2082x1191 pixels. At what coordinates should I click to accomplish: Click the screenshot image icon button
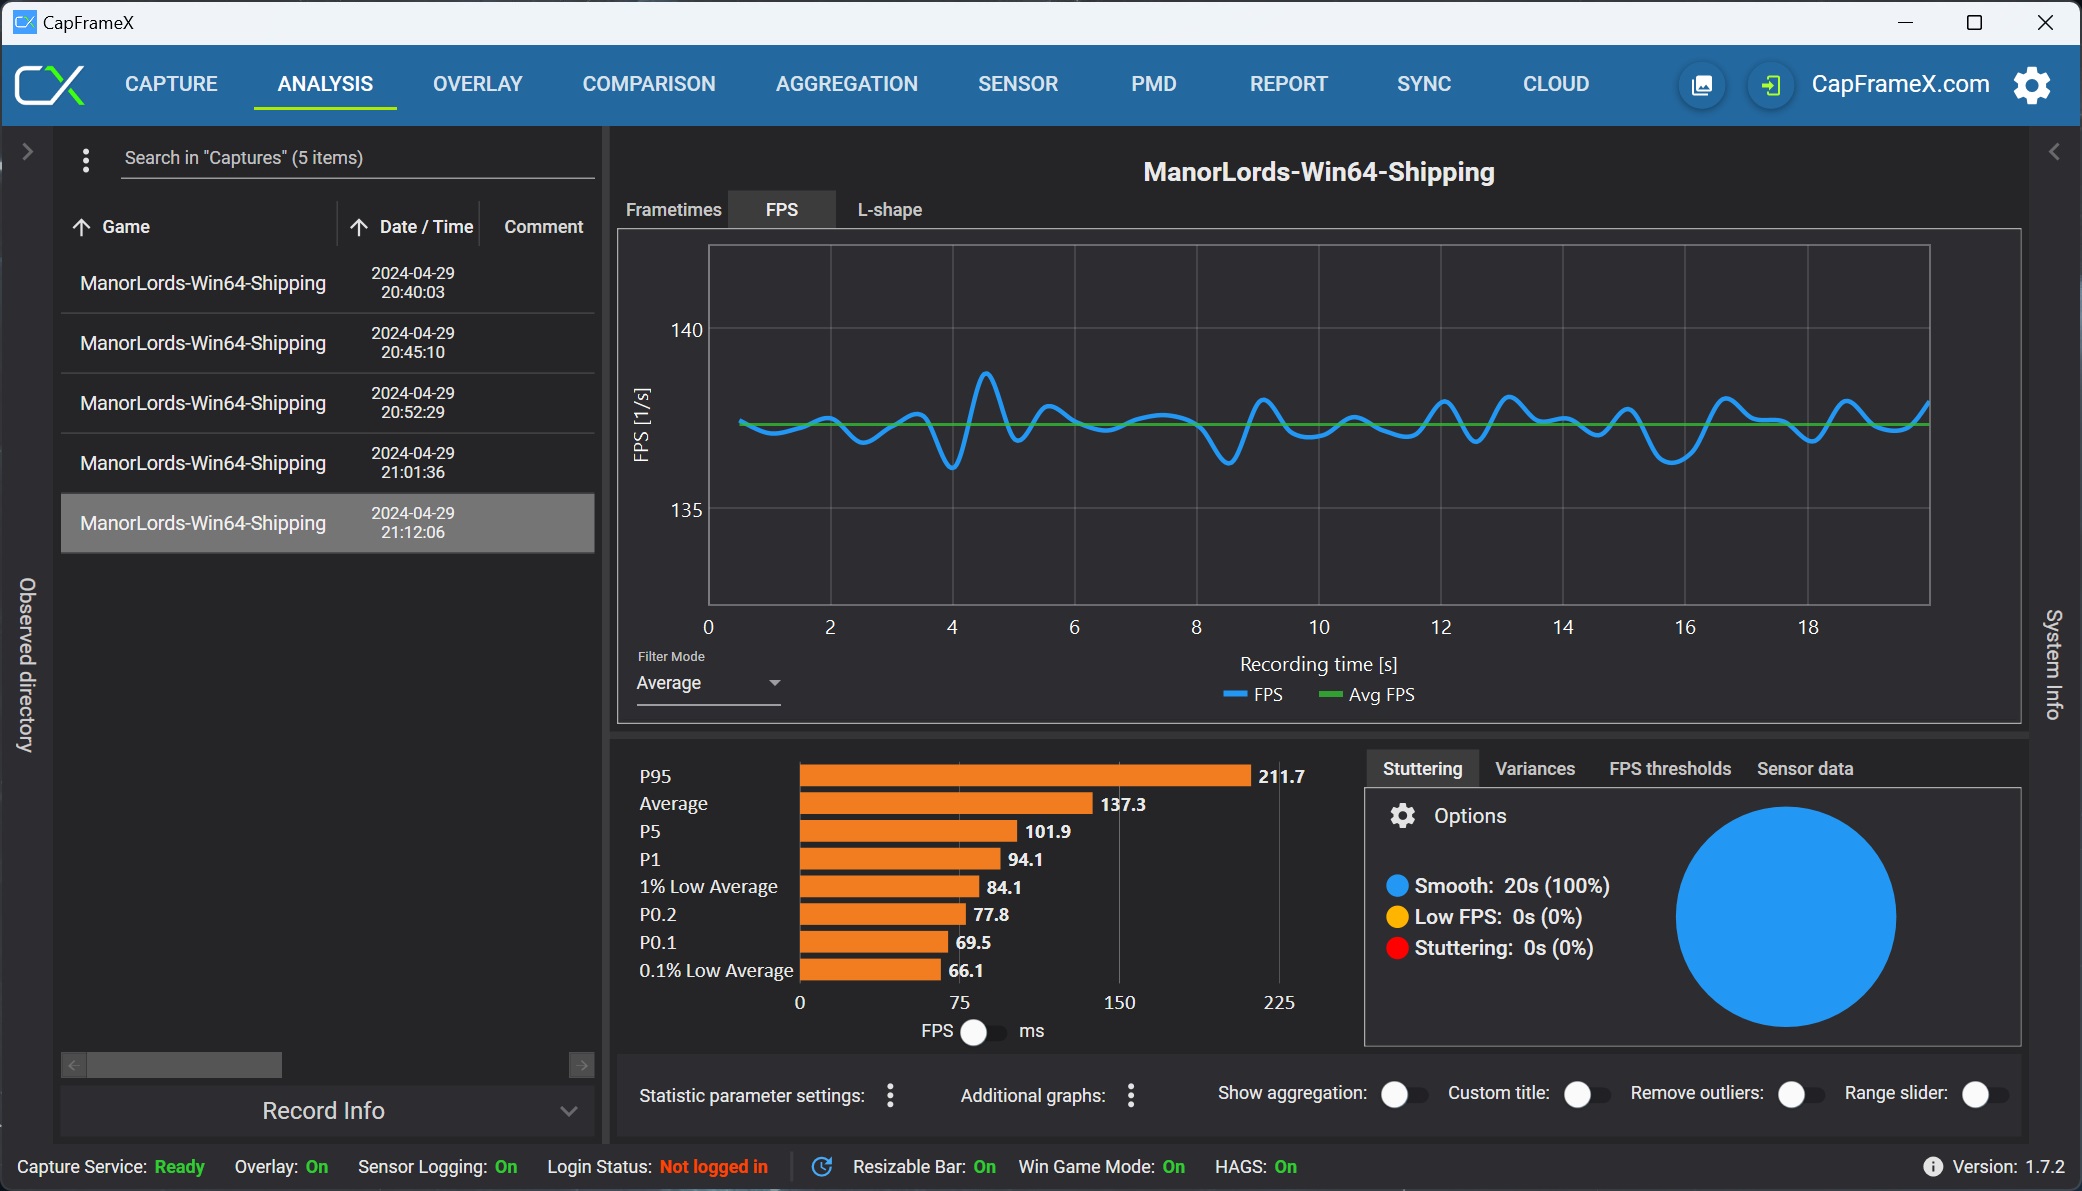(x=1701, y=85)
